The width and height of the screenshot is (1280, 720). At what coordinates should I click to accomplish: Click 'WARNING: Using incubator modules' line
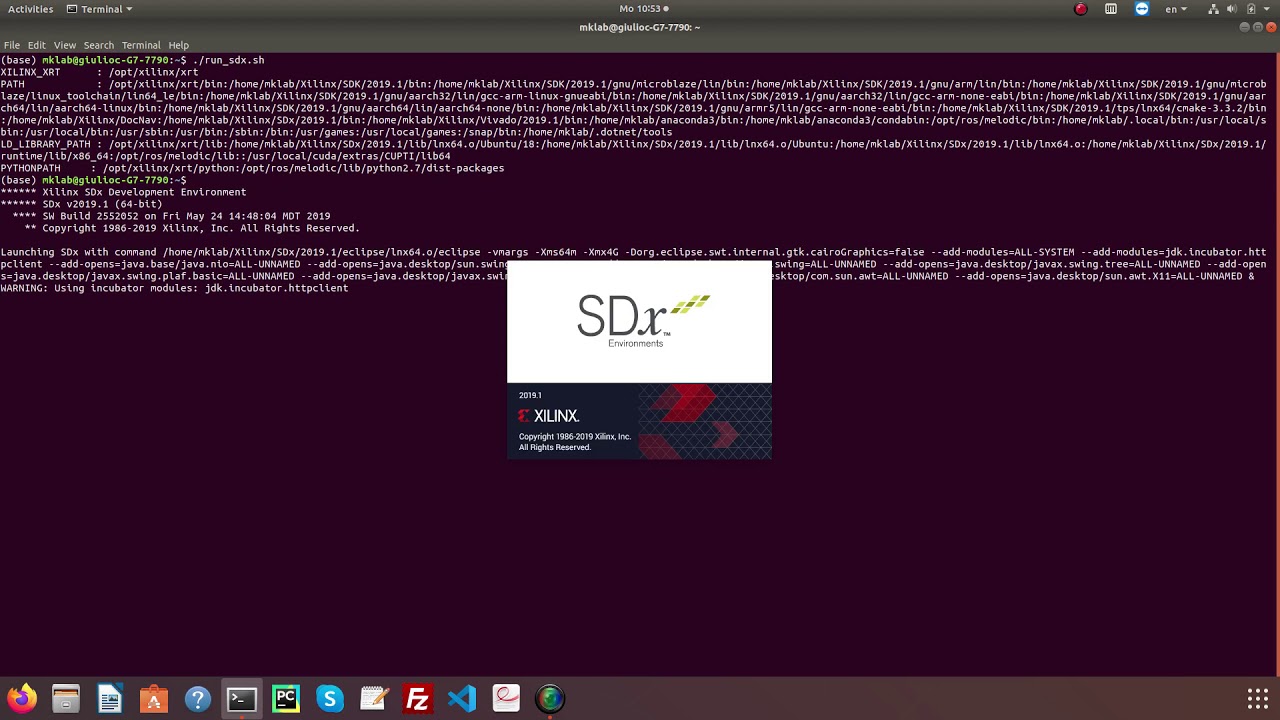174,288
